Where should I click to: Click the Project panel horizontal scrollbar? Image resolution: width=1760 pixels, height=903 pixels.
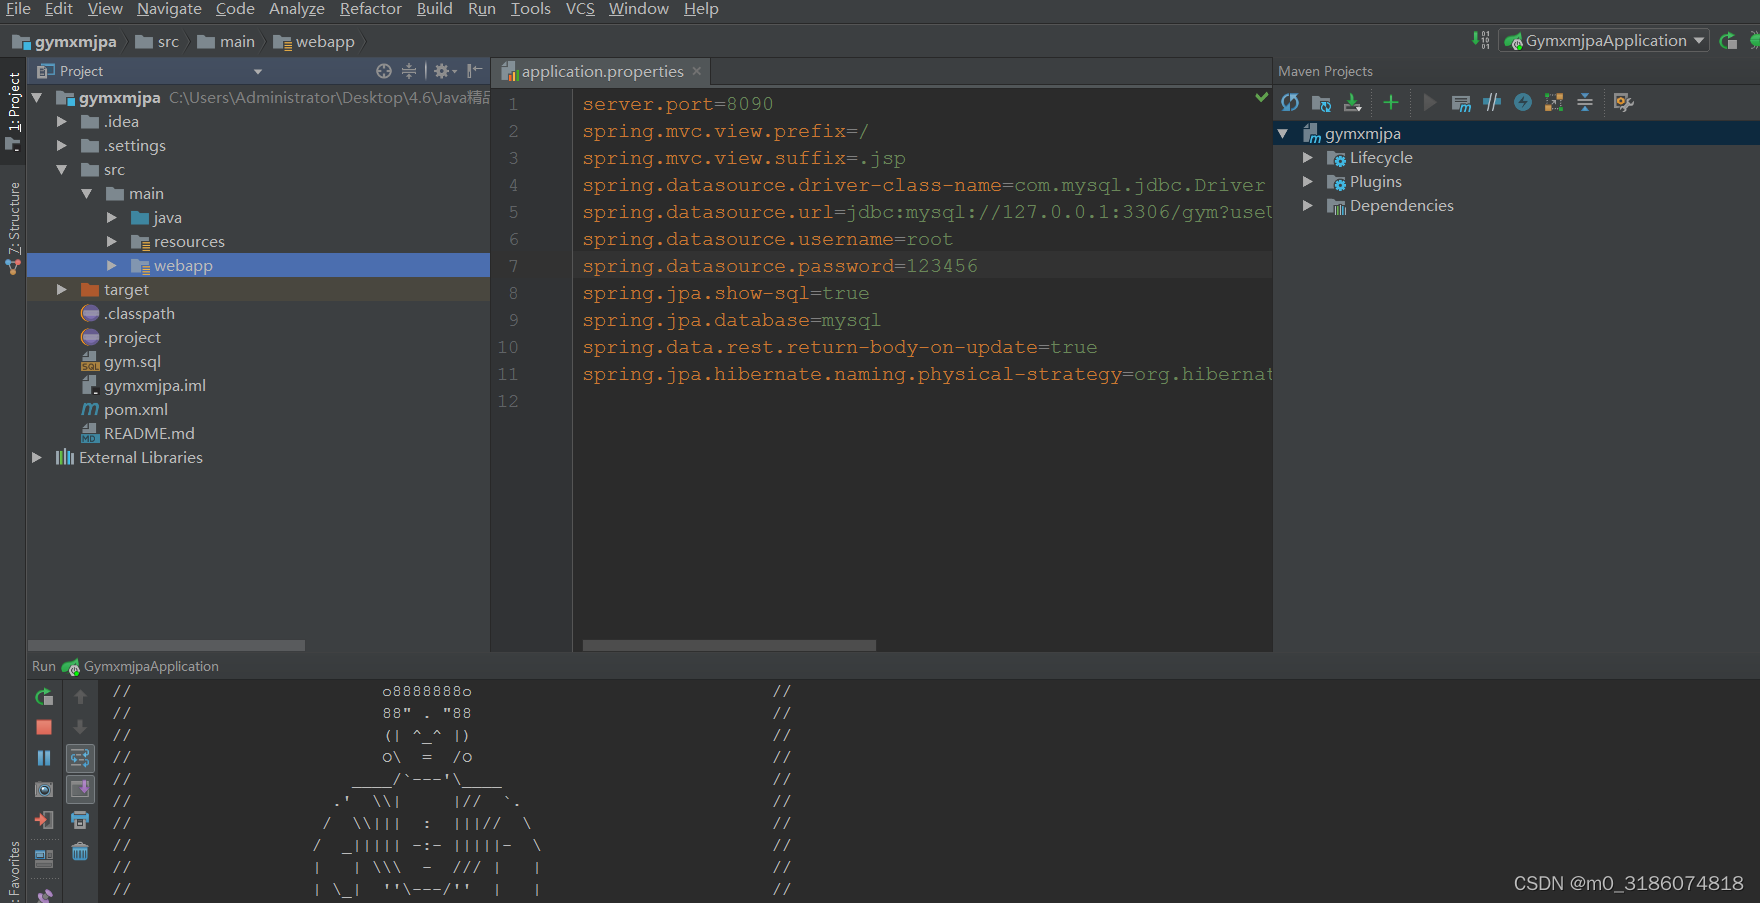(x=166, y=646)
